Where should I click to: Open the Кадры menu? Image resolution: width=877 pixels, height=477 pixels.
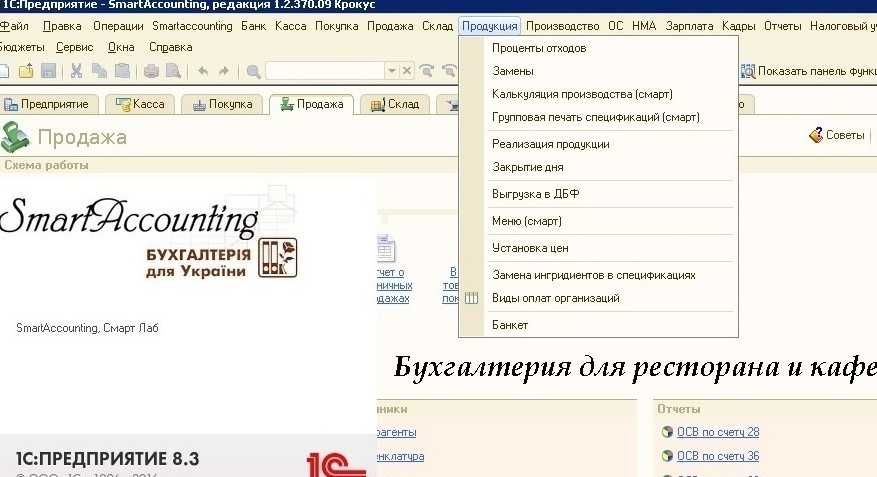(x=738, y=26)
